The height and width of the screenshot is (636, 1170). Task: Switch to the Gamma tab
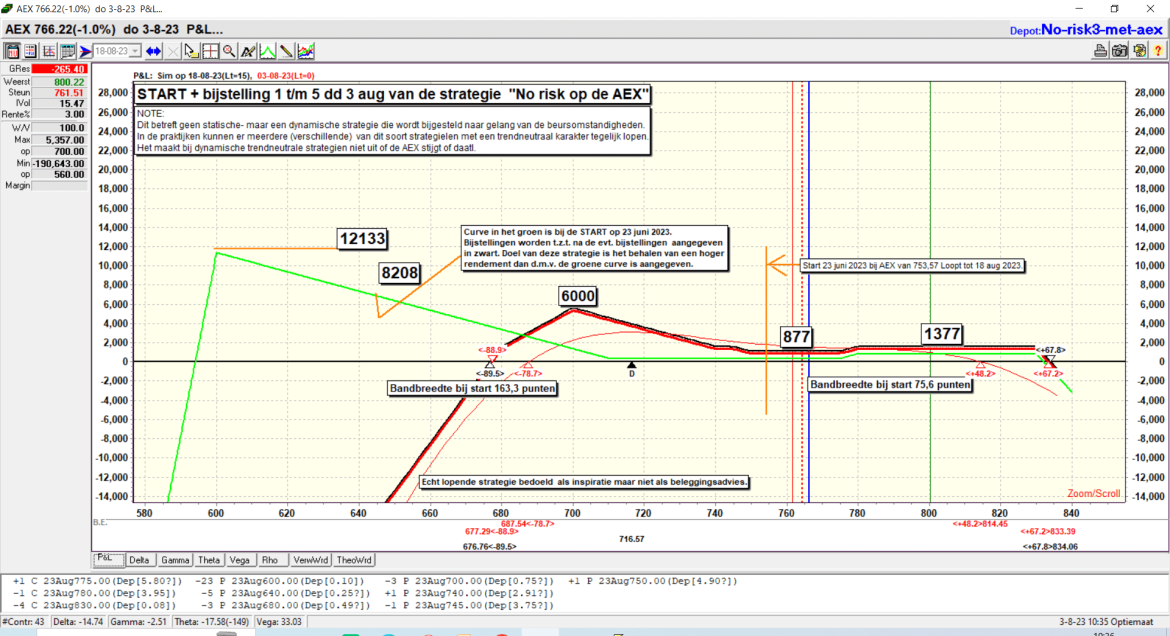tap(175, 560)
